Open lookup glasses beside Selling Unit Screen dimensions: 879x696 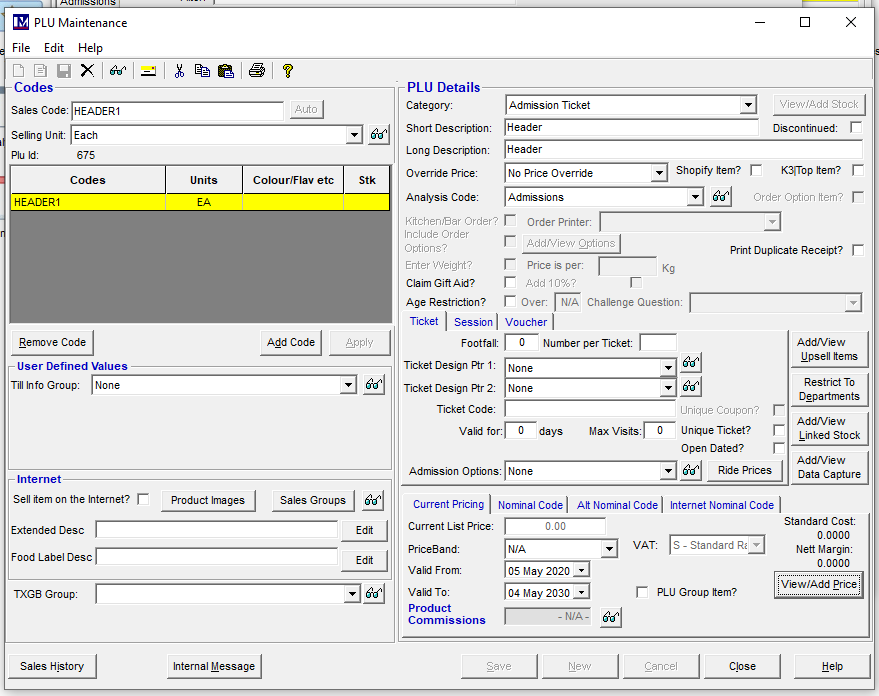pyautogui.click(x=378, y=135)
